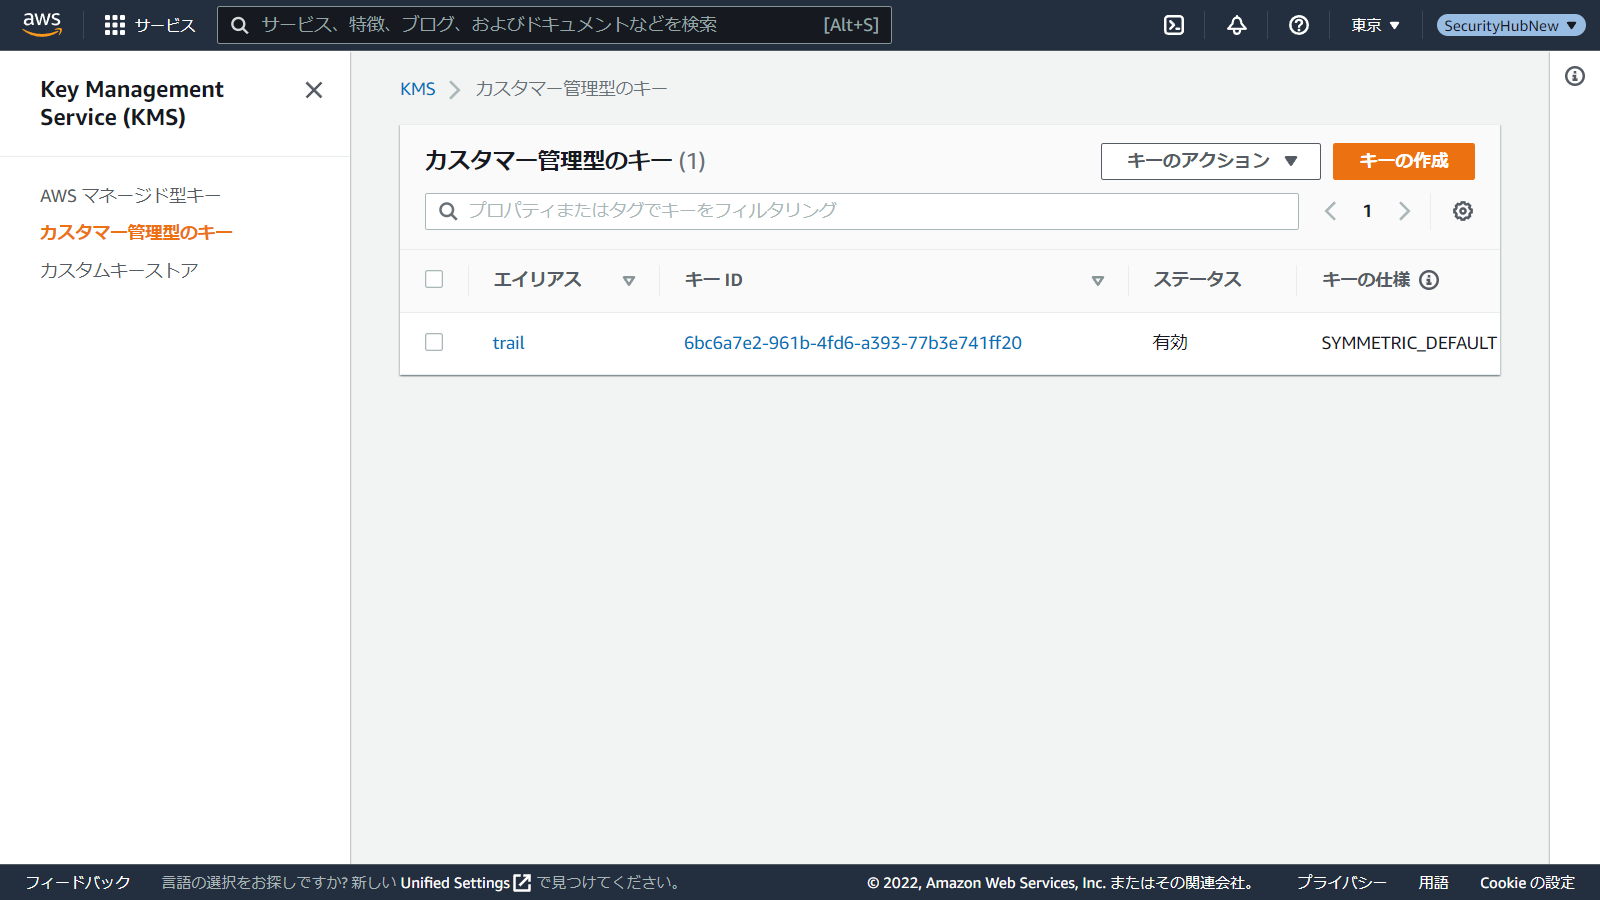Click the info icon beside キーの仕様
This screenshot has width=1600, height=900.
[1429, 280]
